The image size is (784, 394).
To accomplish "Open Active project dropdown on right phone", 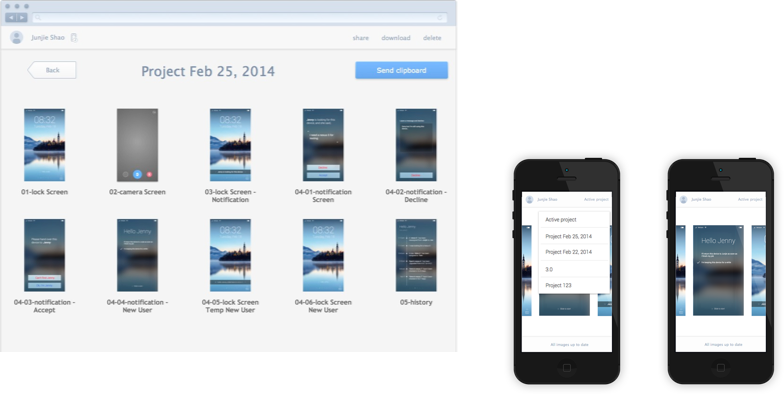I will click(750, 200).
